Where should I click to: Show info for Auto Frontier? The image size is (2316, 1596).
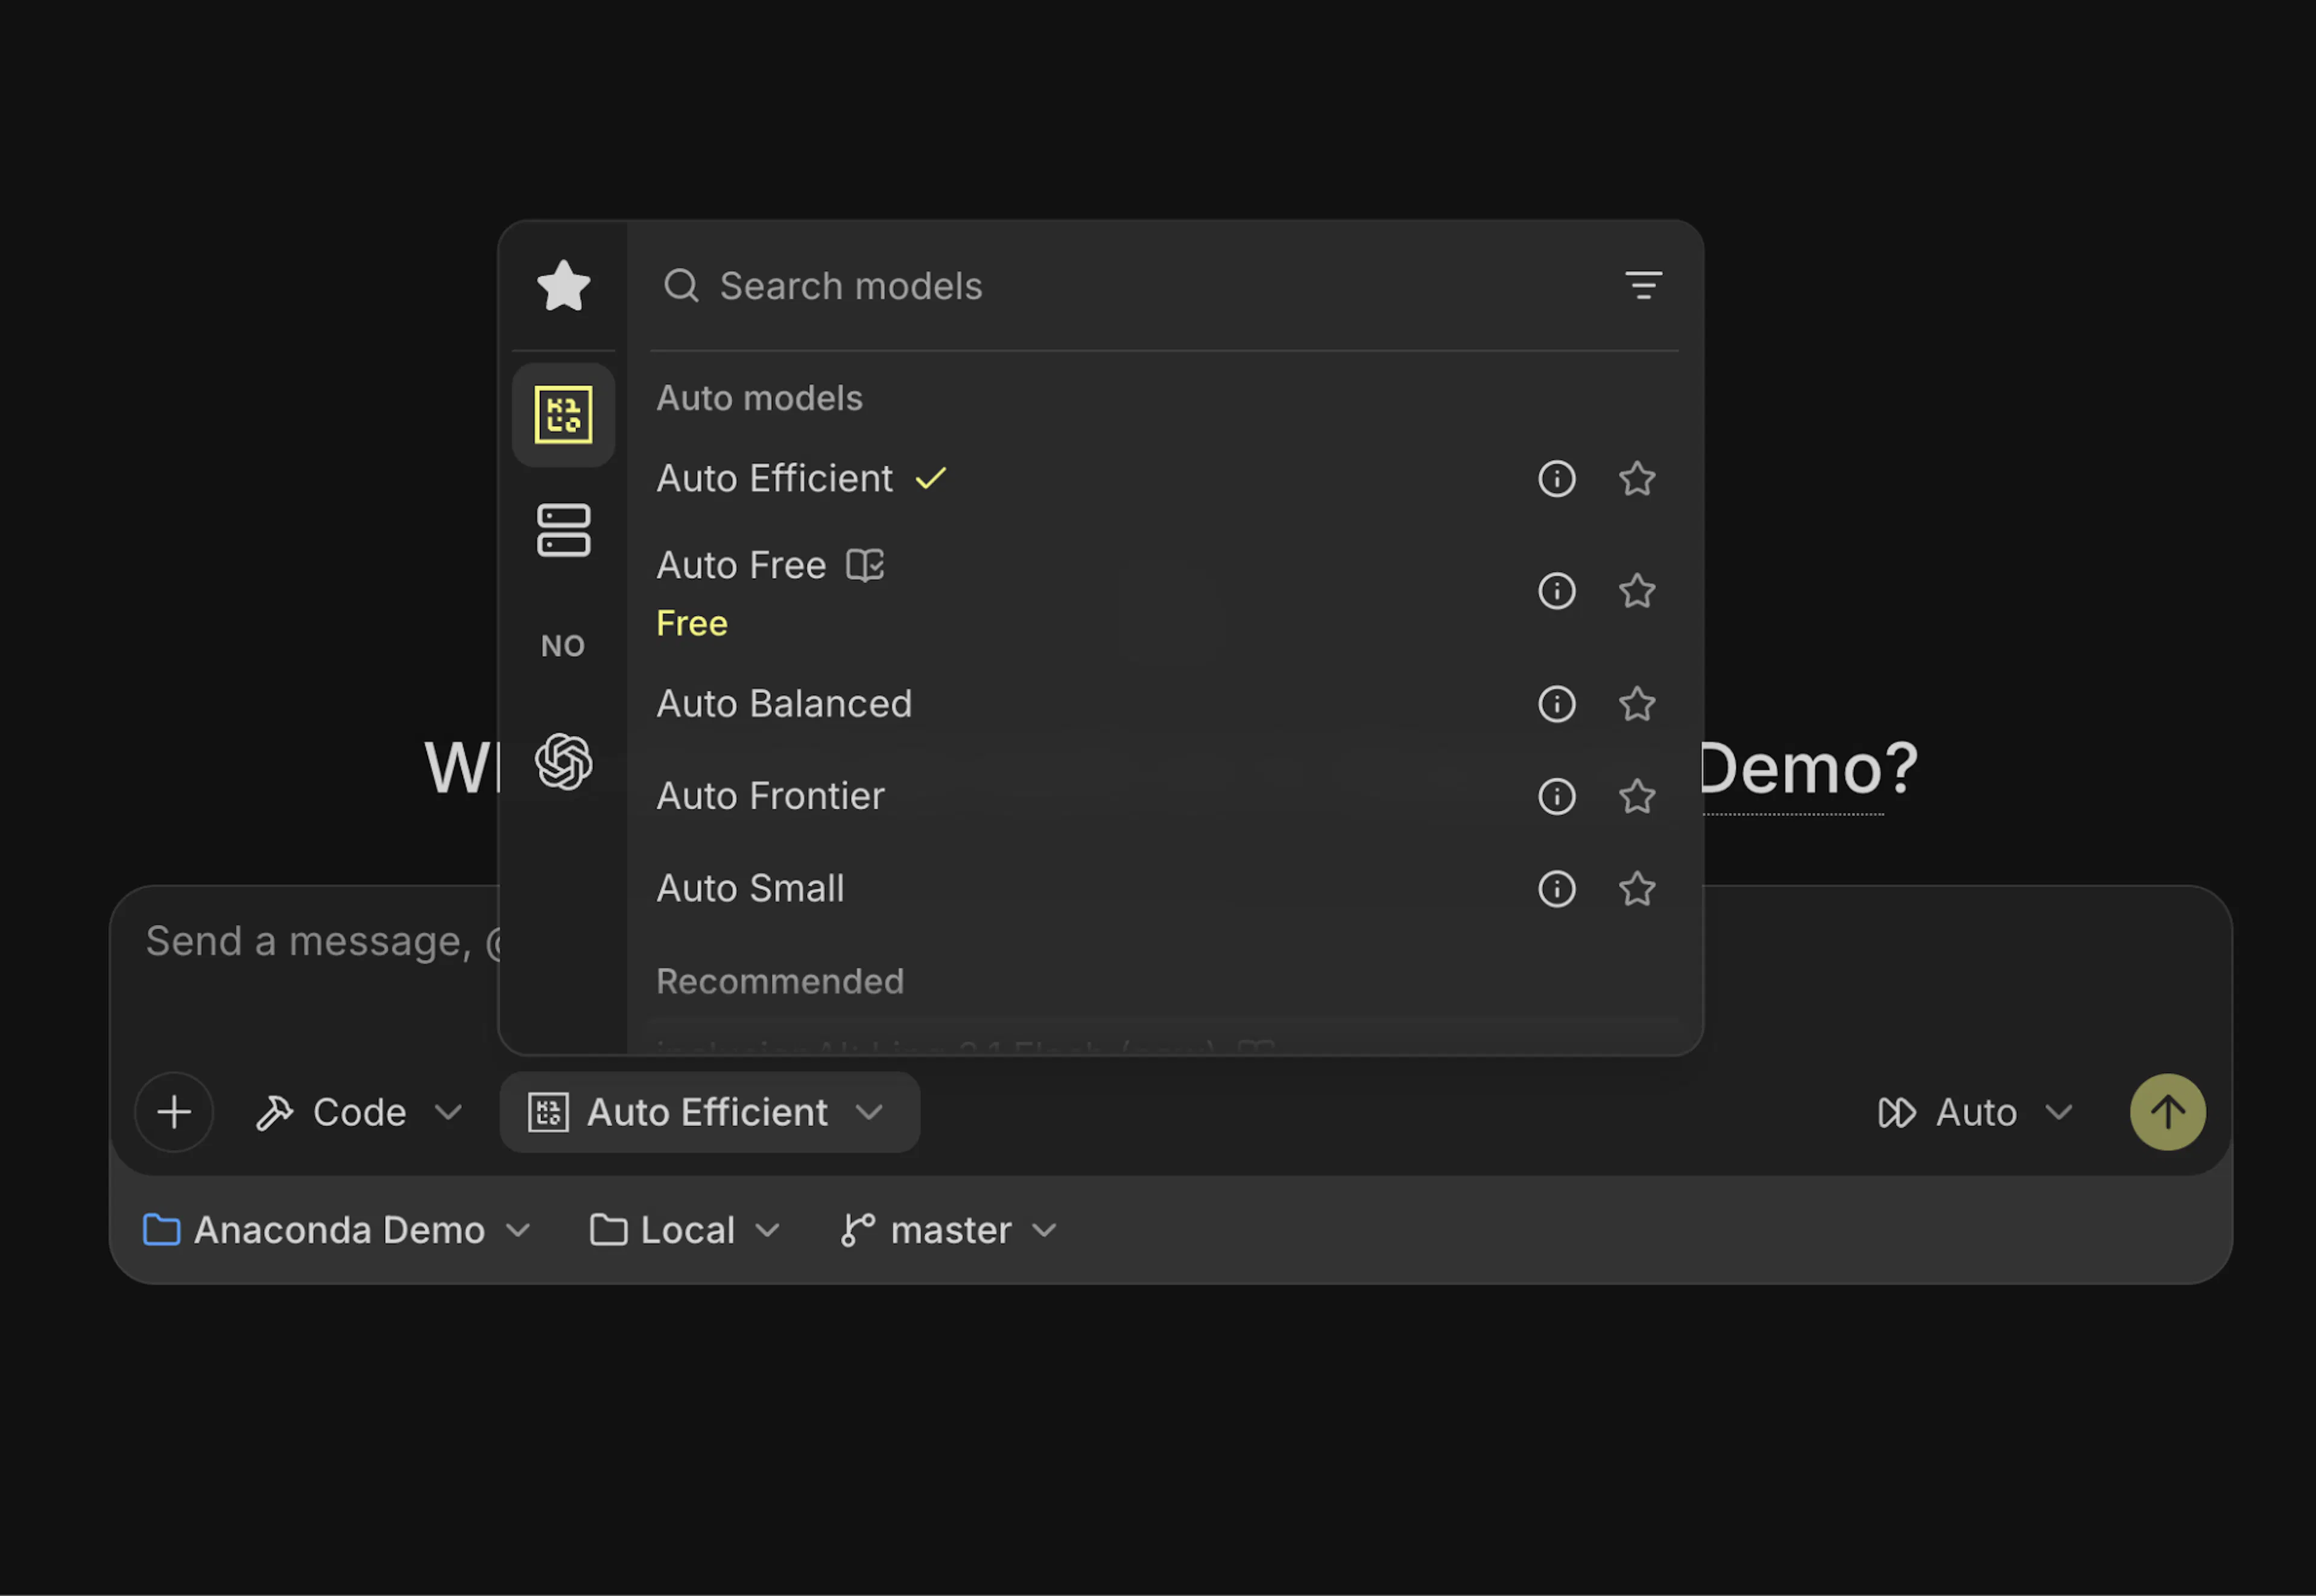pos(1556,796)
